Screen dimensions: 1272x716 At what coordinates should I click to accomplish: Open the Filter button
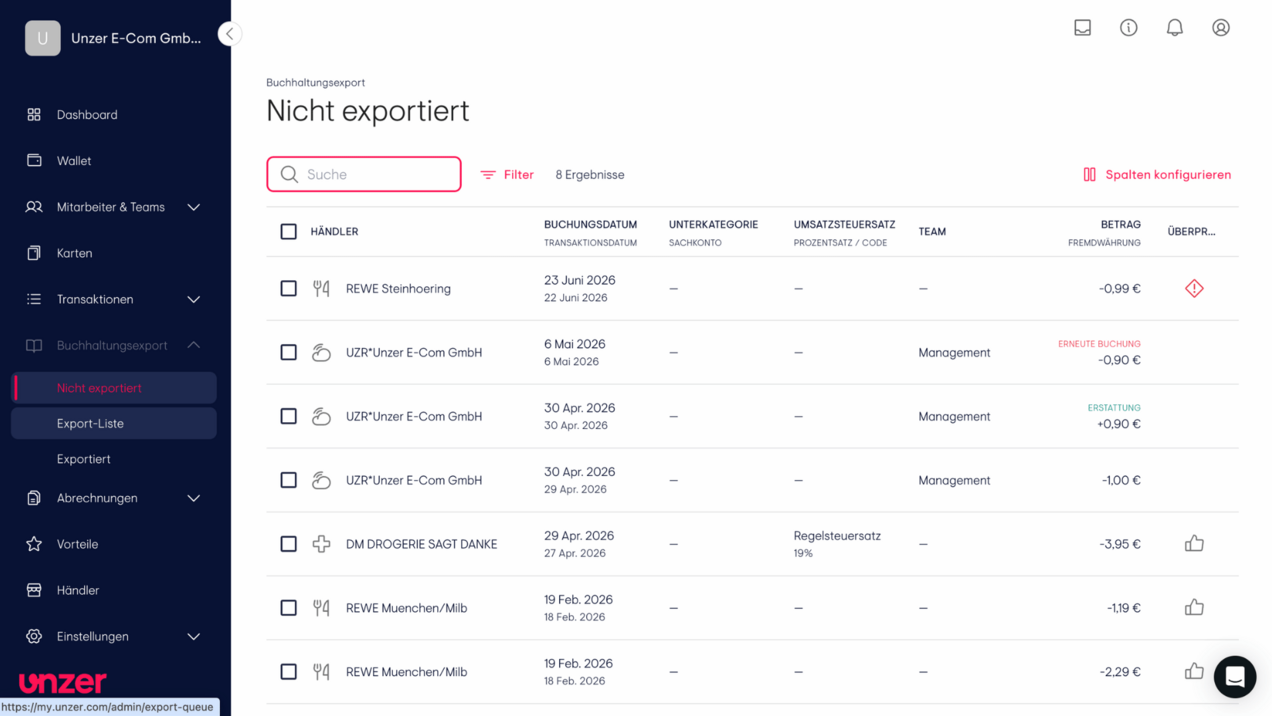[507, 174]
